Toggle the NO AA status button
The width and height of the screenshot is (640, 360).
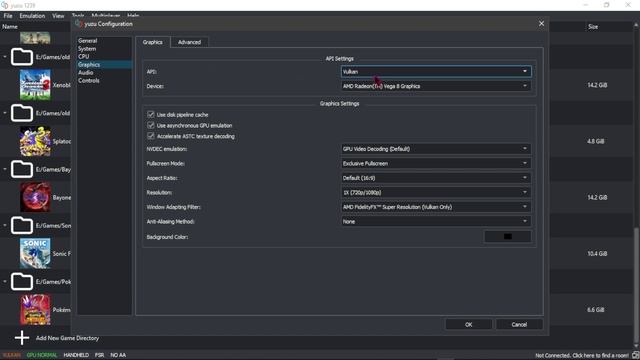click(118, 355)
